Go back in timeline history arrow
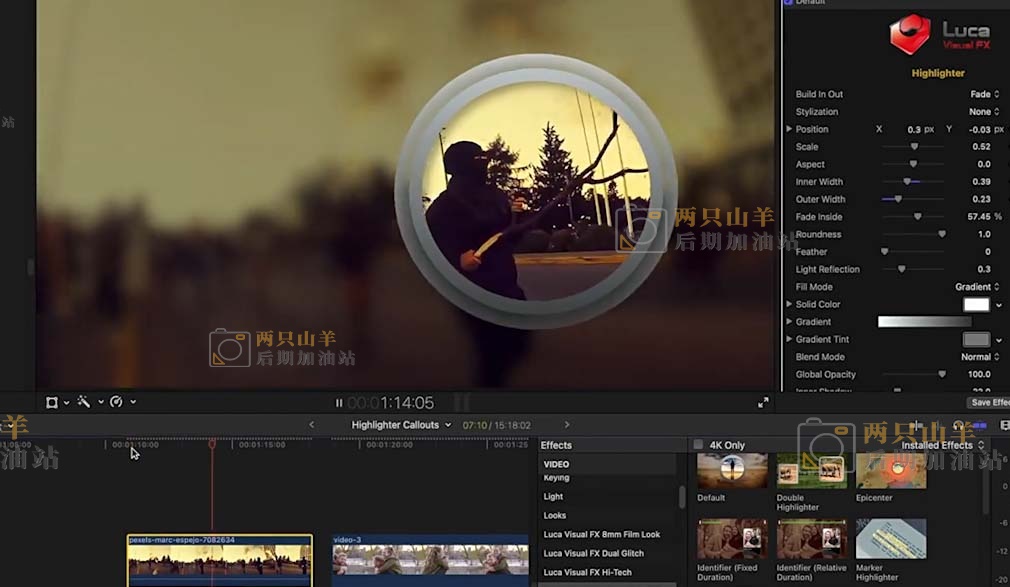Viewport: 1010px width, 587px height. click(311, 425)
